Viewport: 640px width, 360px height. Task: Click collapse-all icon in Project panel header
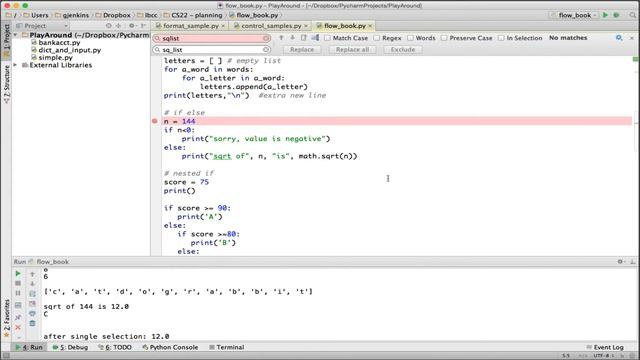(118, 26)
